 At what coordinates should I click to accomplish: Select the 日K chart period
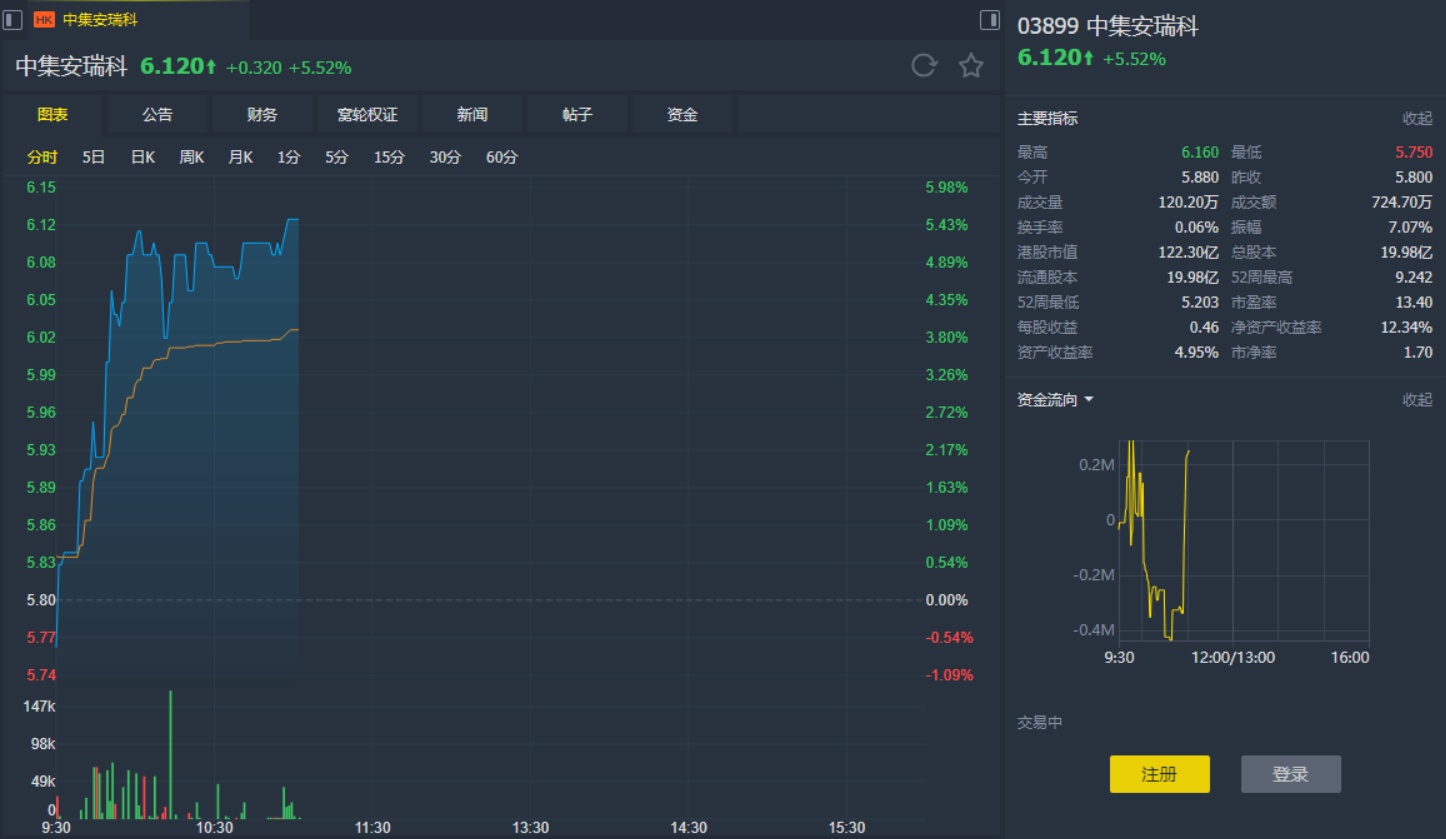pos(143,157)
